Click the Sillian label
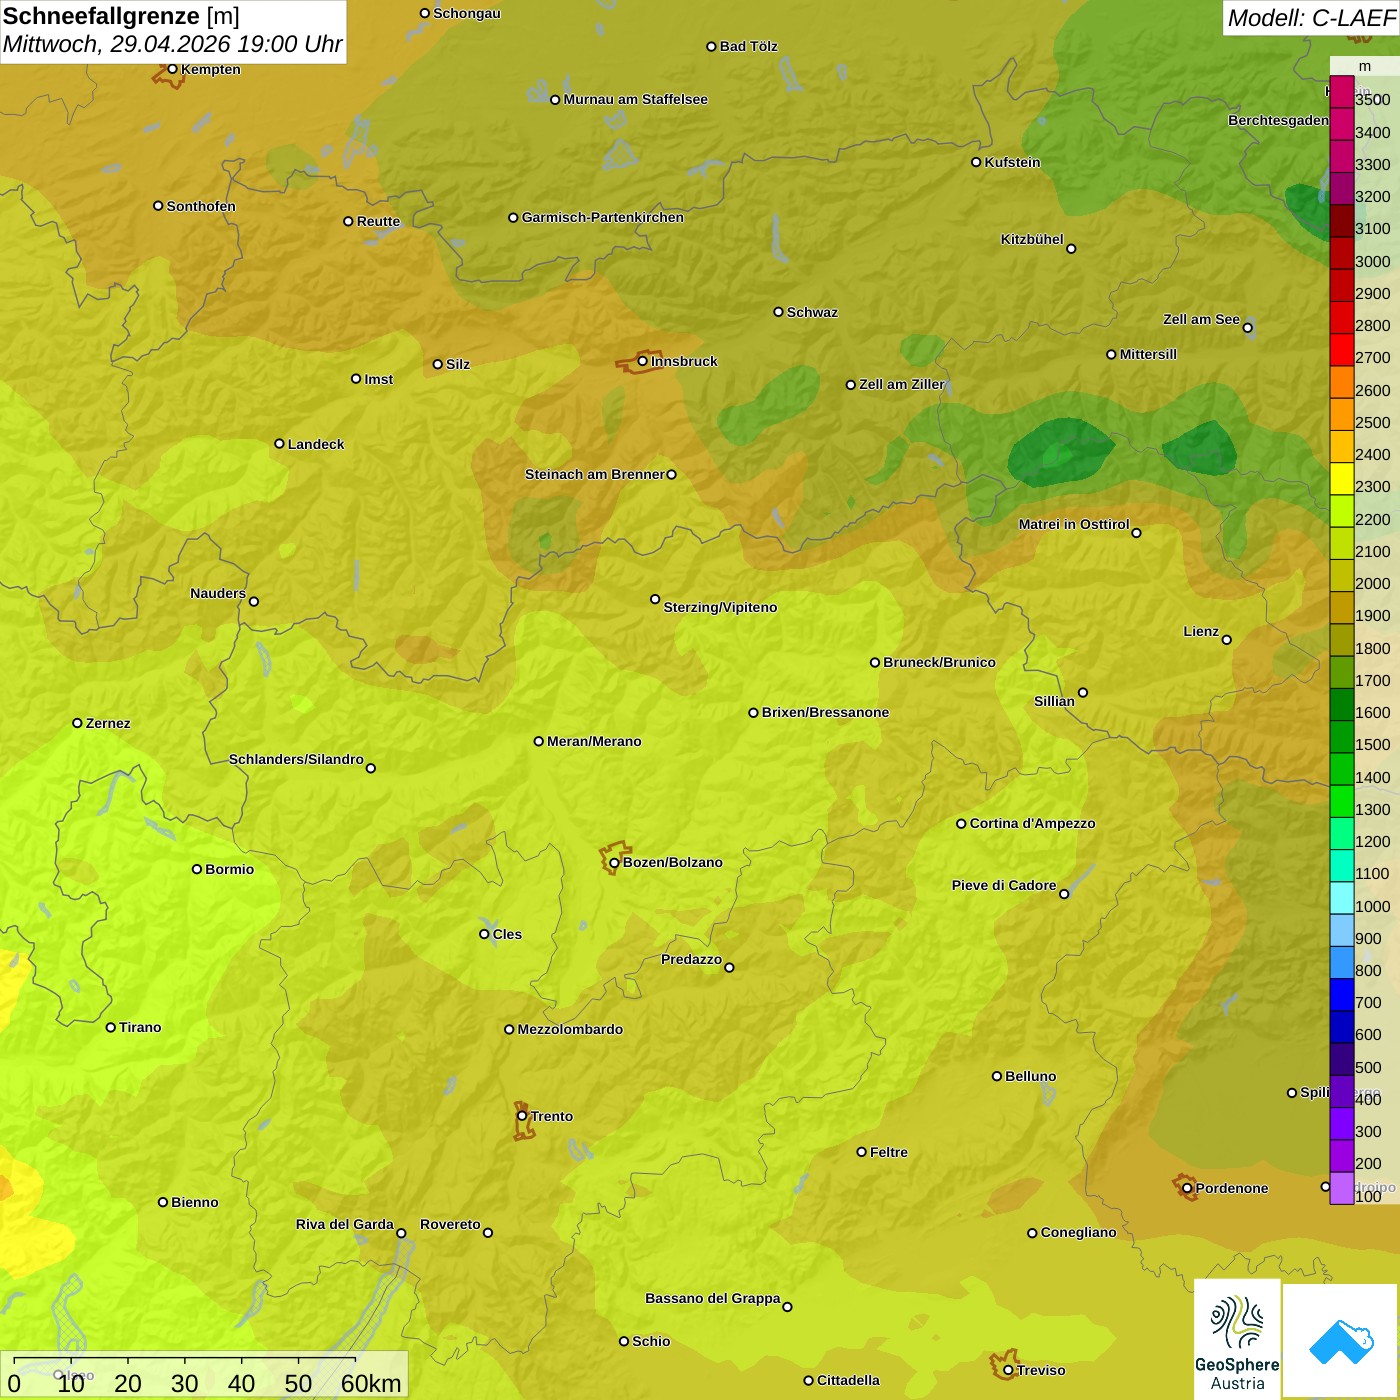The height and width of the screenshot is (1400, 1400). pos(1054,701)
